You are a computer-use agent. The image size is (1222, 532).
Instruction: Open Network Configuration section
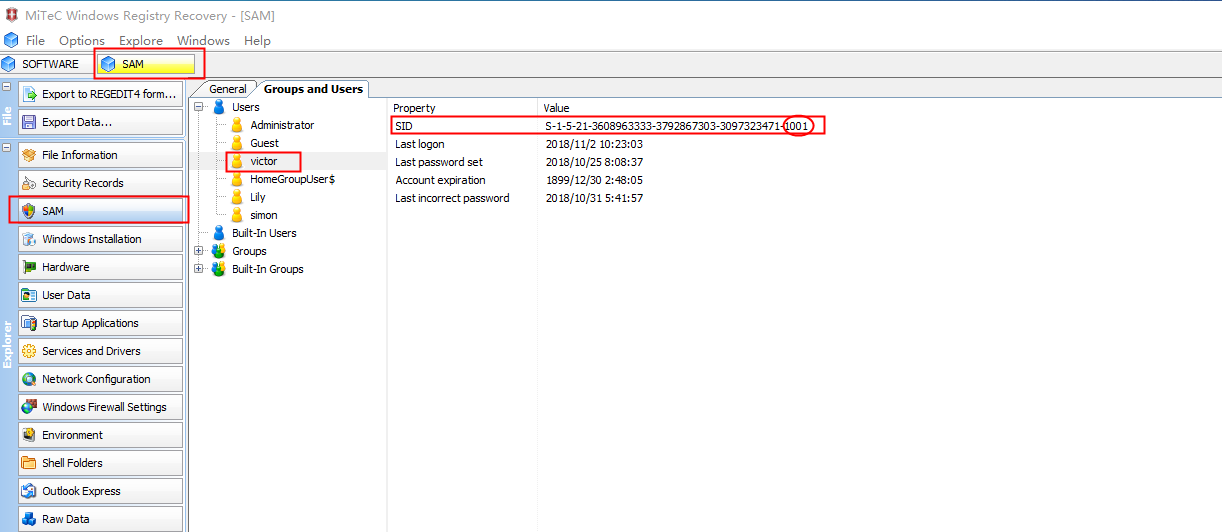[x=100, y=379]
